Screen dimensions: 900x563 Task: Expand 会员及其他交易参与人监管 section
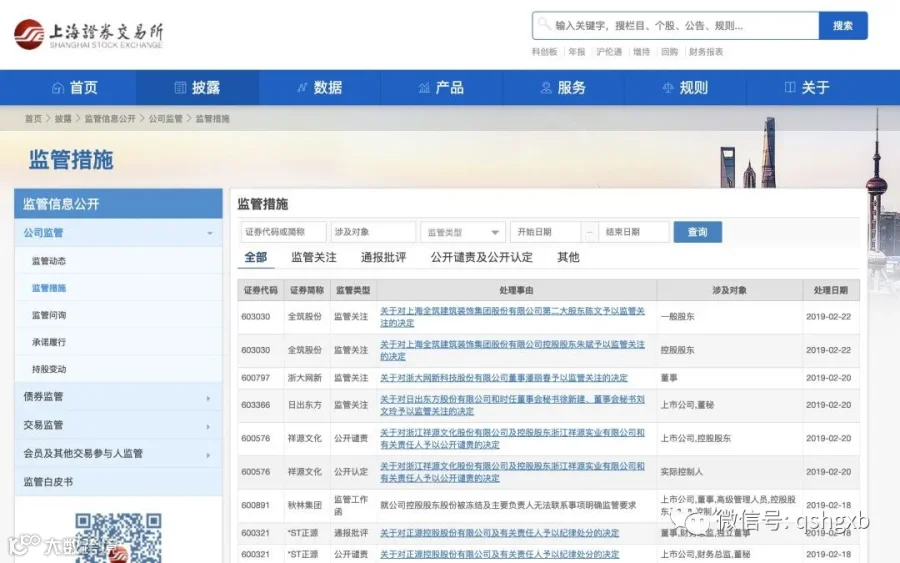click(118, 453)
